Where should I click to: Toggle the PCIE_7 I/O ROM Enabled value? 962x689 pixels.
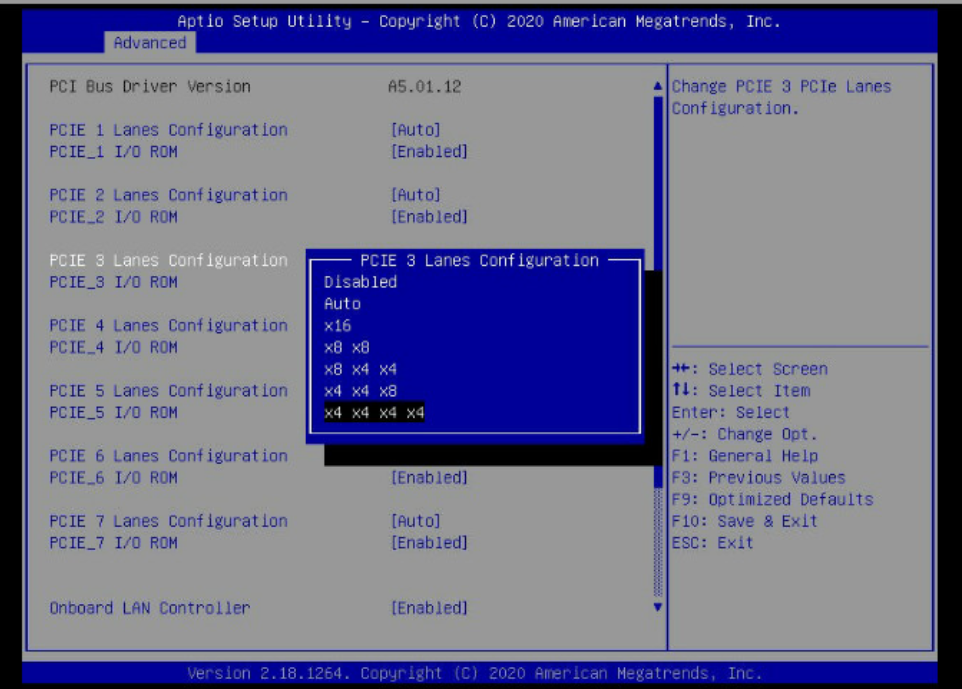tap(428, 543)
